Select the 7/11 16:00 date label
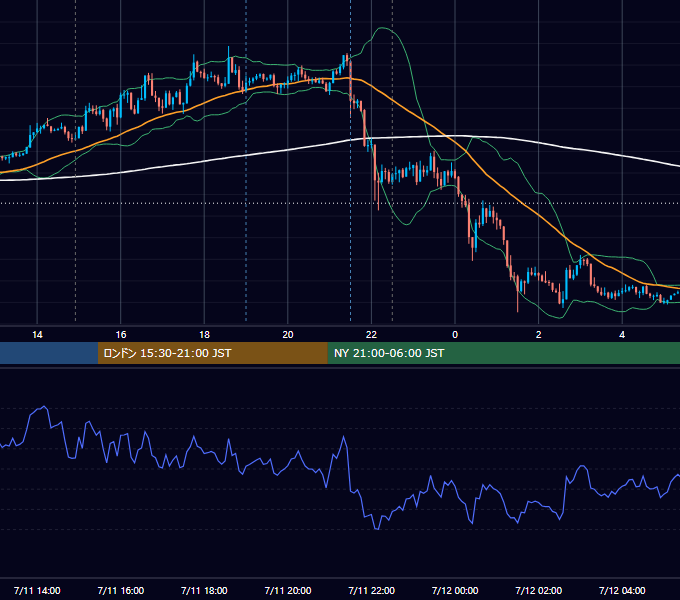The image size is (680, 600). click(x=121, y=590)
